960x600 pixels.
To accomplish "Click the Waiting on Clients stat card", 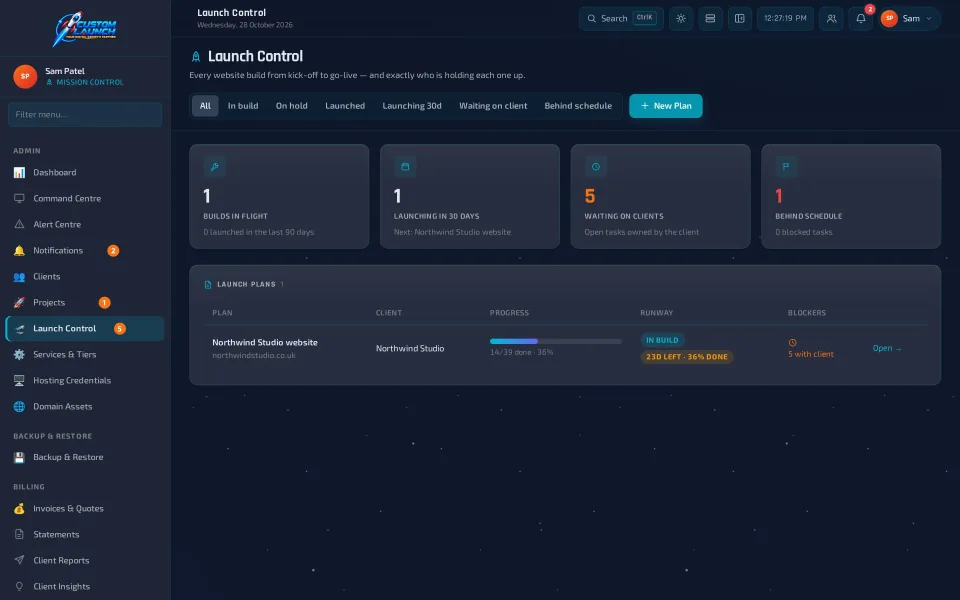I will (661, 197).
